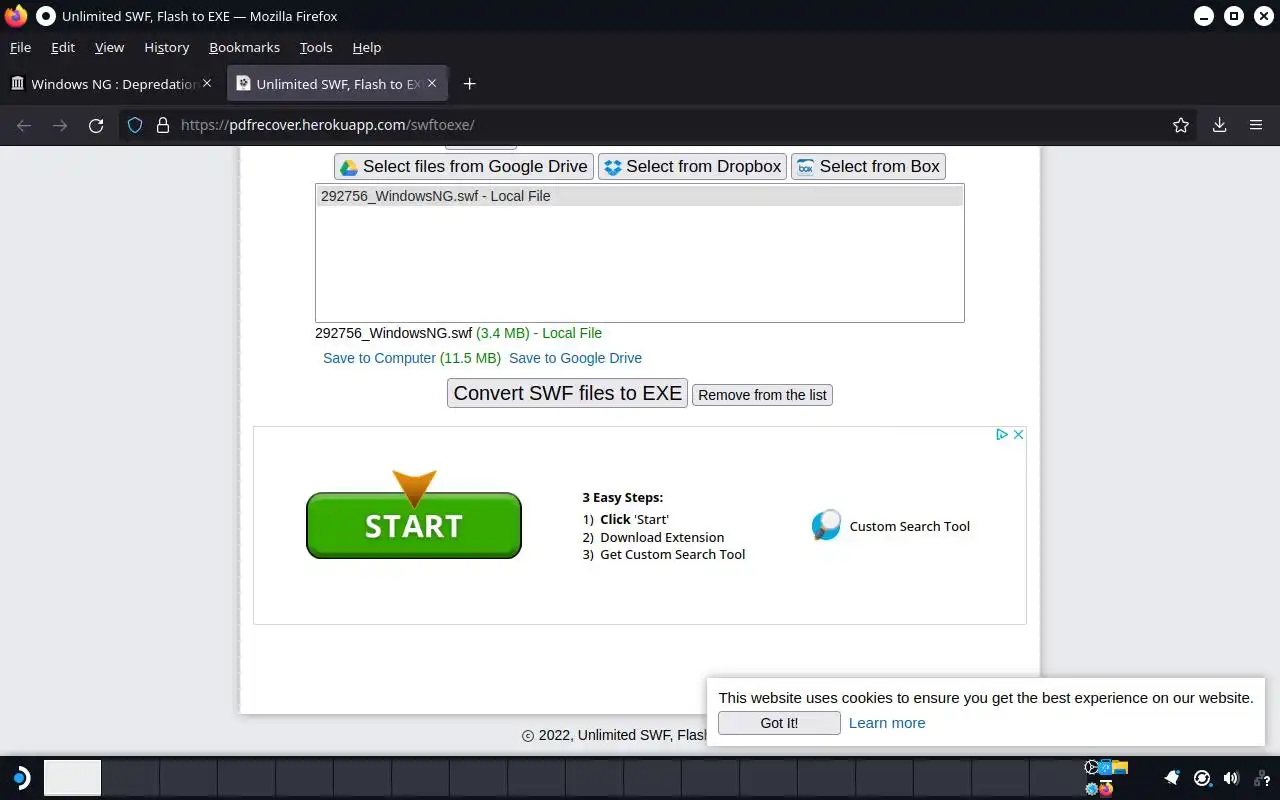Viewport: 1280px width, 800px height.
Task: Click the Custom Search Tool ad text
Action: [x=910, y=526]
